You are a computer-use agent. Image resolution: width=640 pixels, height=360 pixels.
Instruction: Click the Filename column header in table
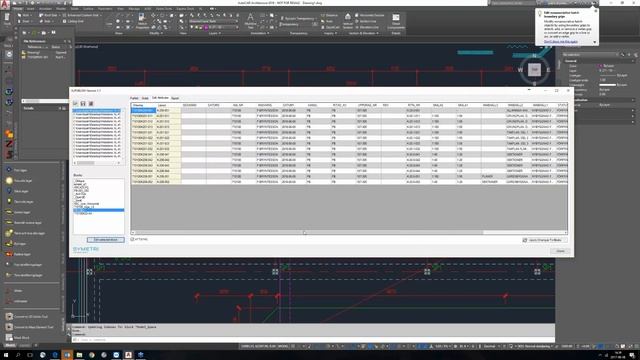coord(143,105)
